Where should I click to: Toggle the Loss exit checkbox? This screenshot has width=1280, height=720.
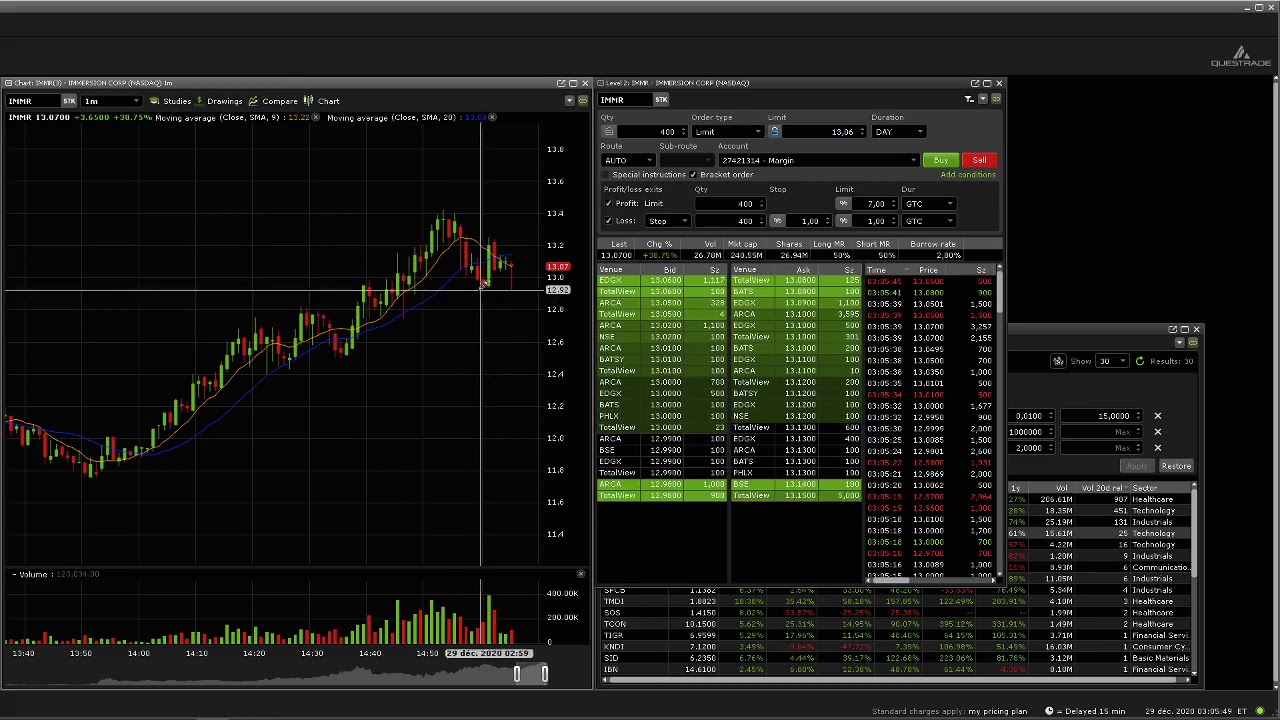click(x=608, y=221)
